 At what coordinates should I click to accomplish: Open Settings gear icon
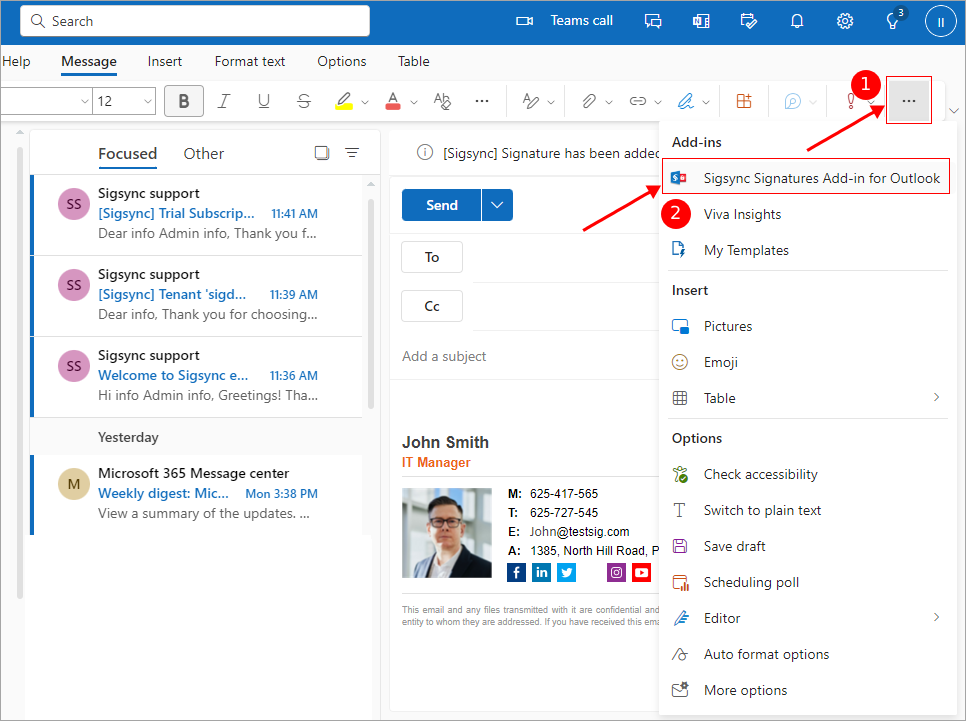(x=845, y=21)
